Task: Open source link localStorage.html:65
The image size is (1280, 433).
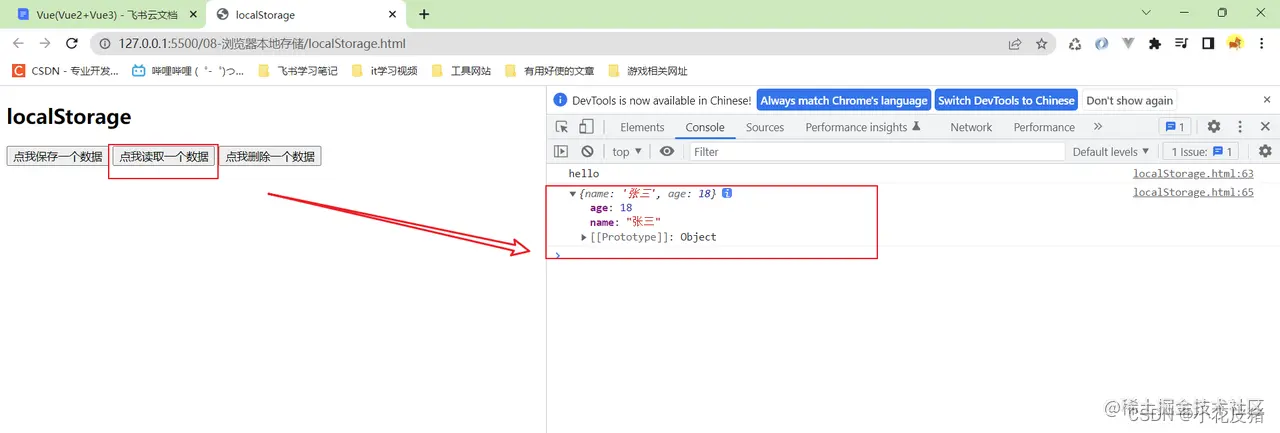Action: click(1193, 192)
